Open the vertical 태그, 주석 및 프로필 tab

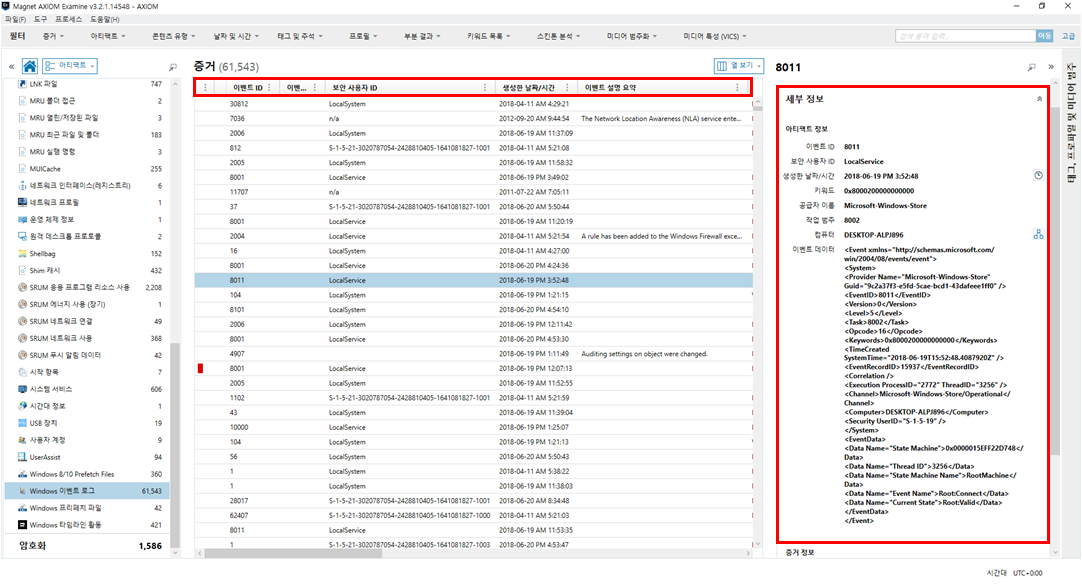[1071, 123]
